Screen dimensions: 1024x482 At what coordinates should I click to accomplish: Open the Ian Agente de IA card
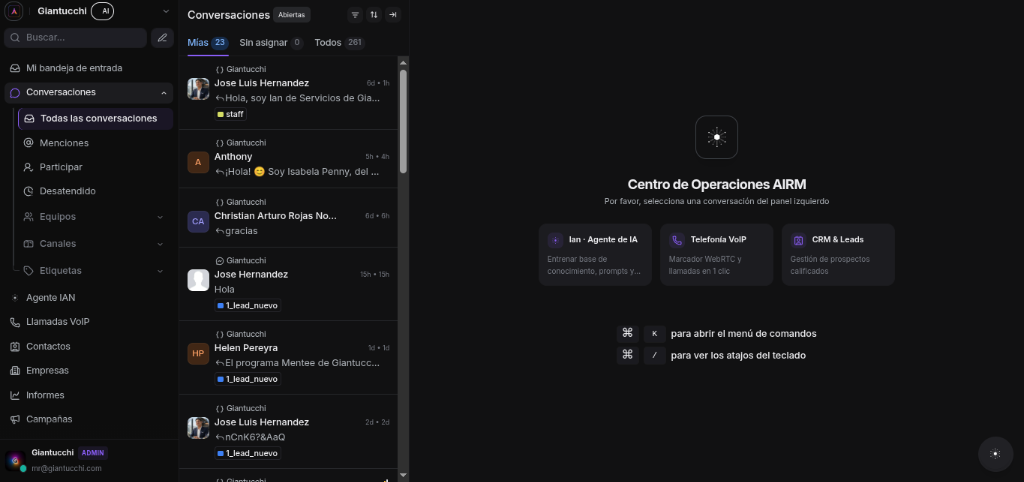595,255
